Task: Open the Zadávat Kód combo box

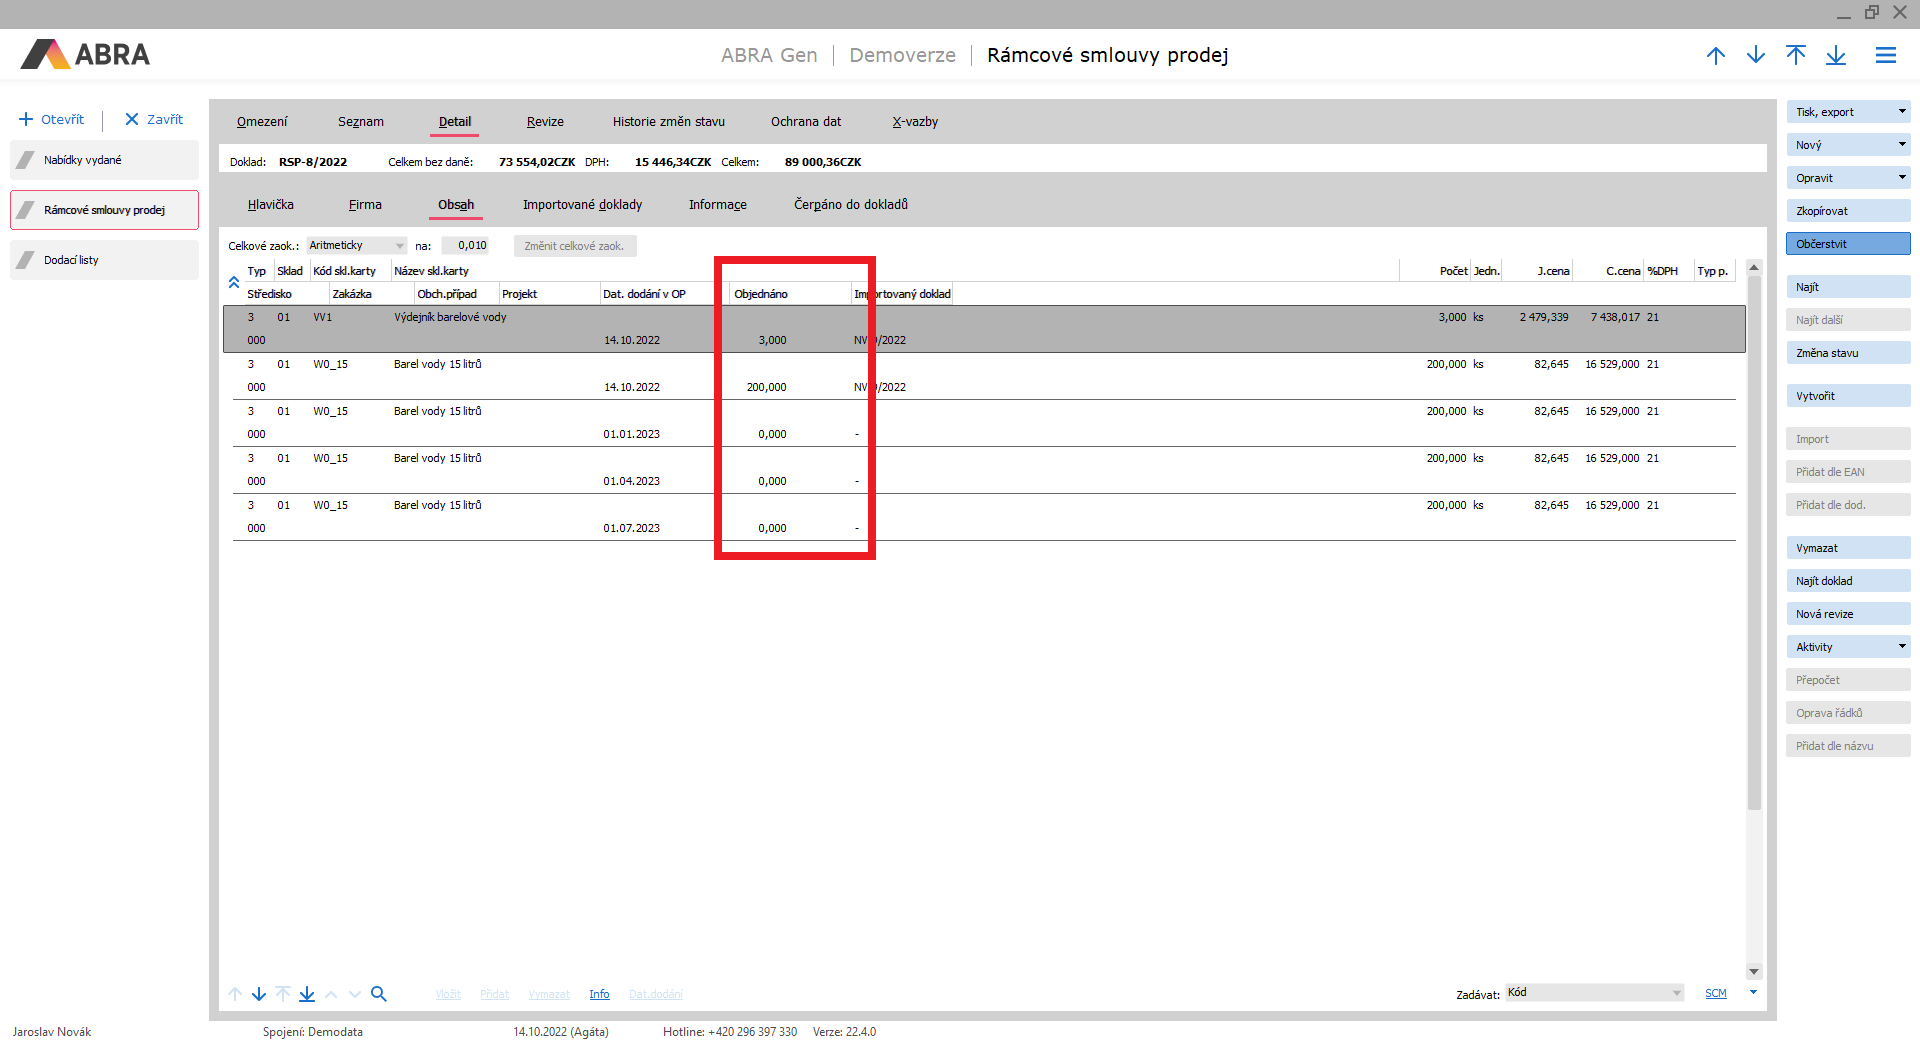Action: [x=1676, y=993]
